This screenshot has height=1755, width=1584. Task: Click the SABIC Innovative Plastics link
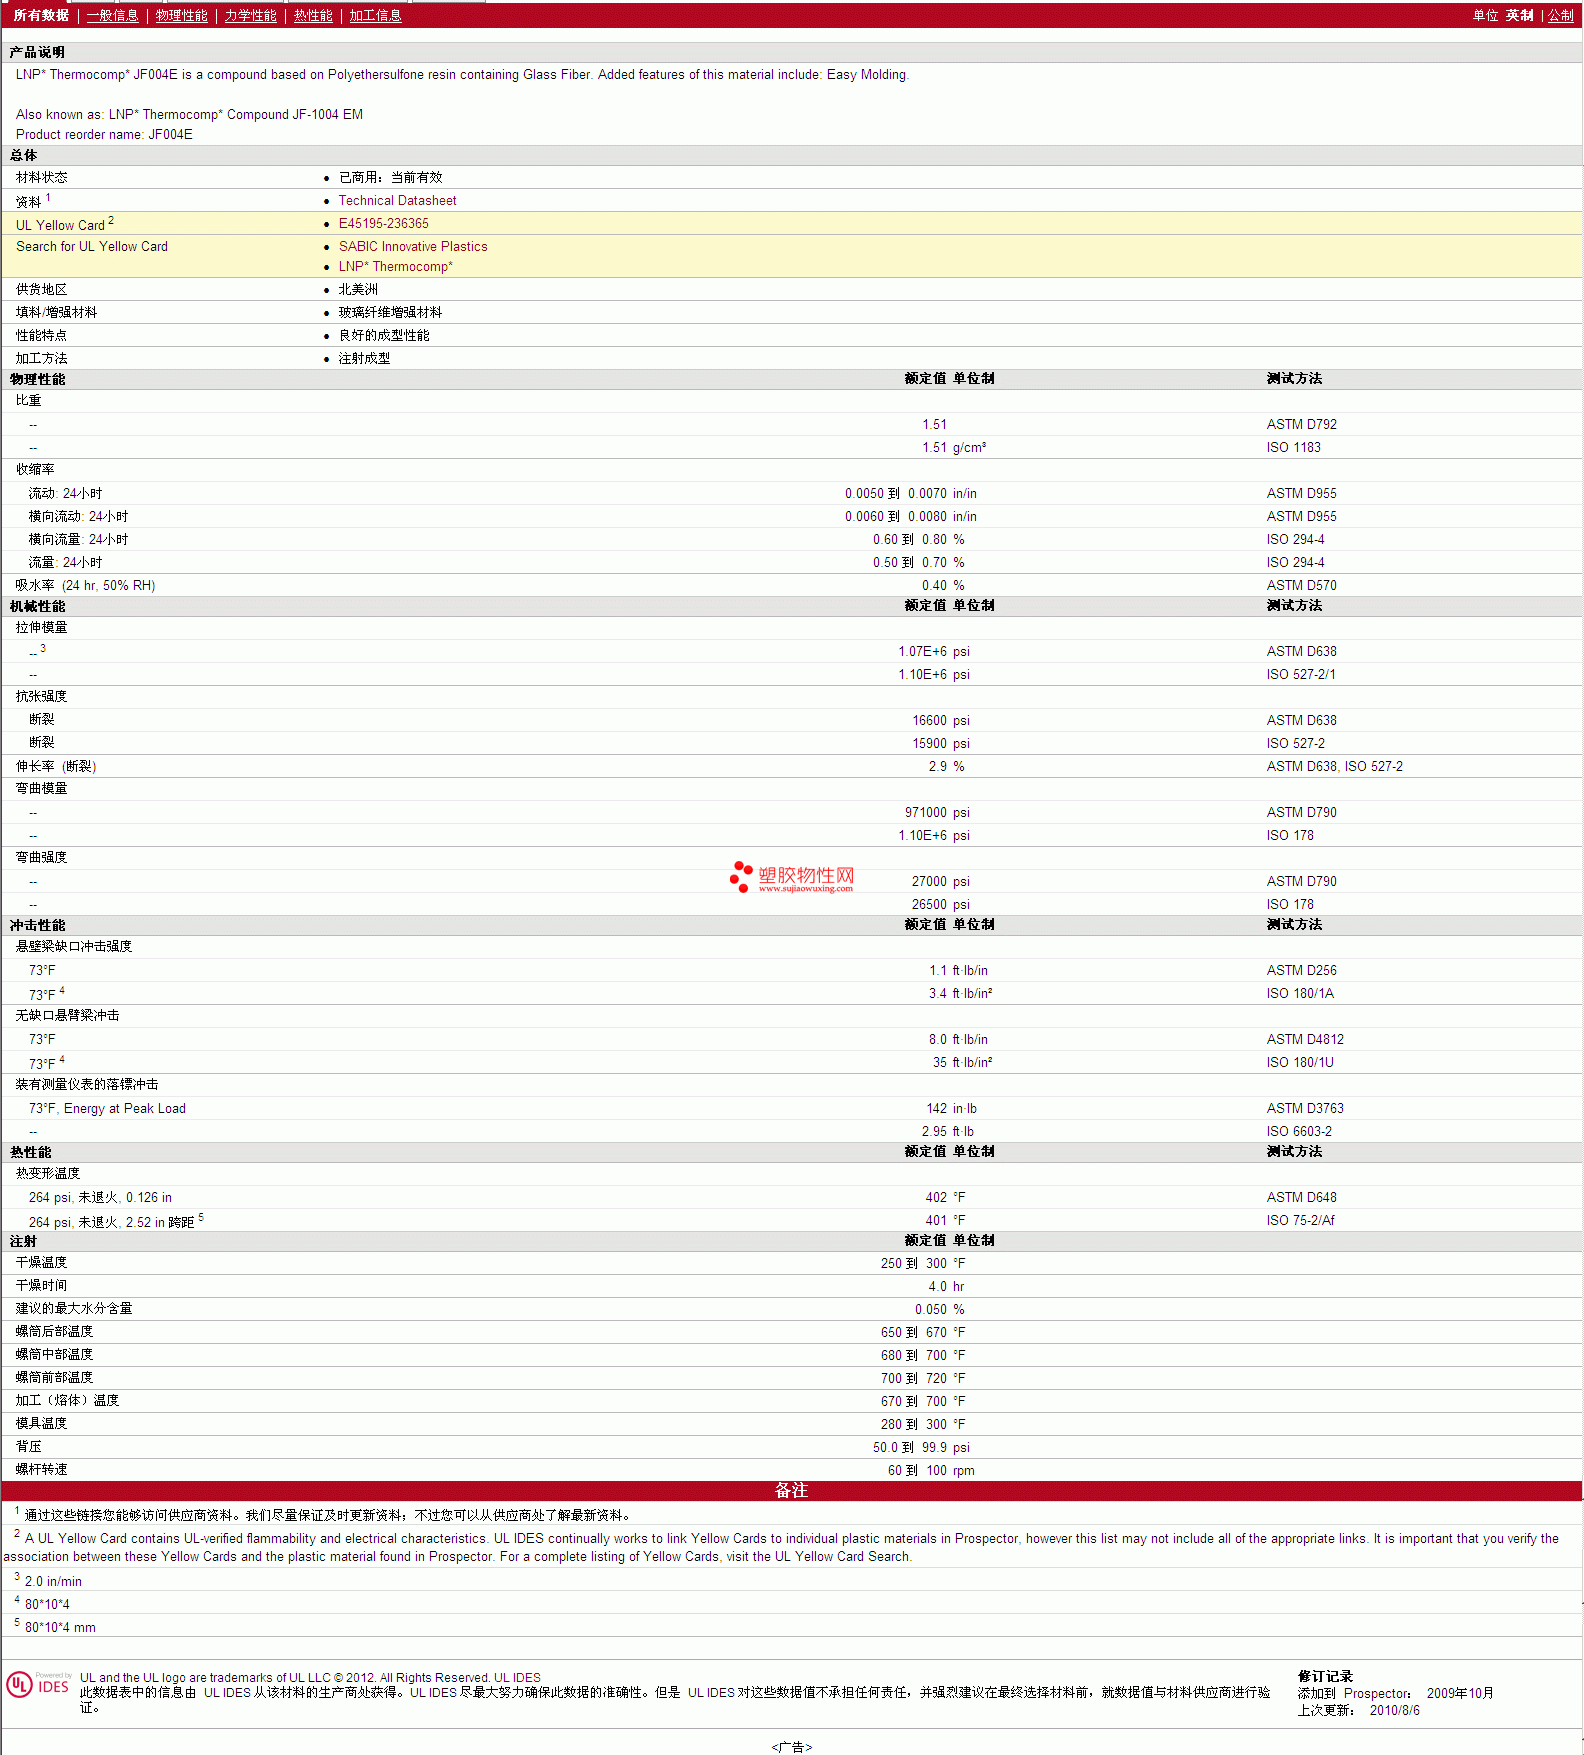(x=413, y=246)
